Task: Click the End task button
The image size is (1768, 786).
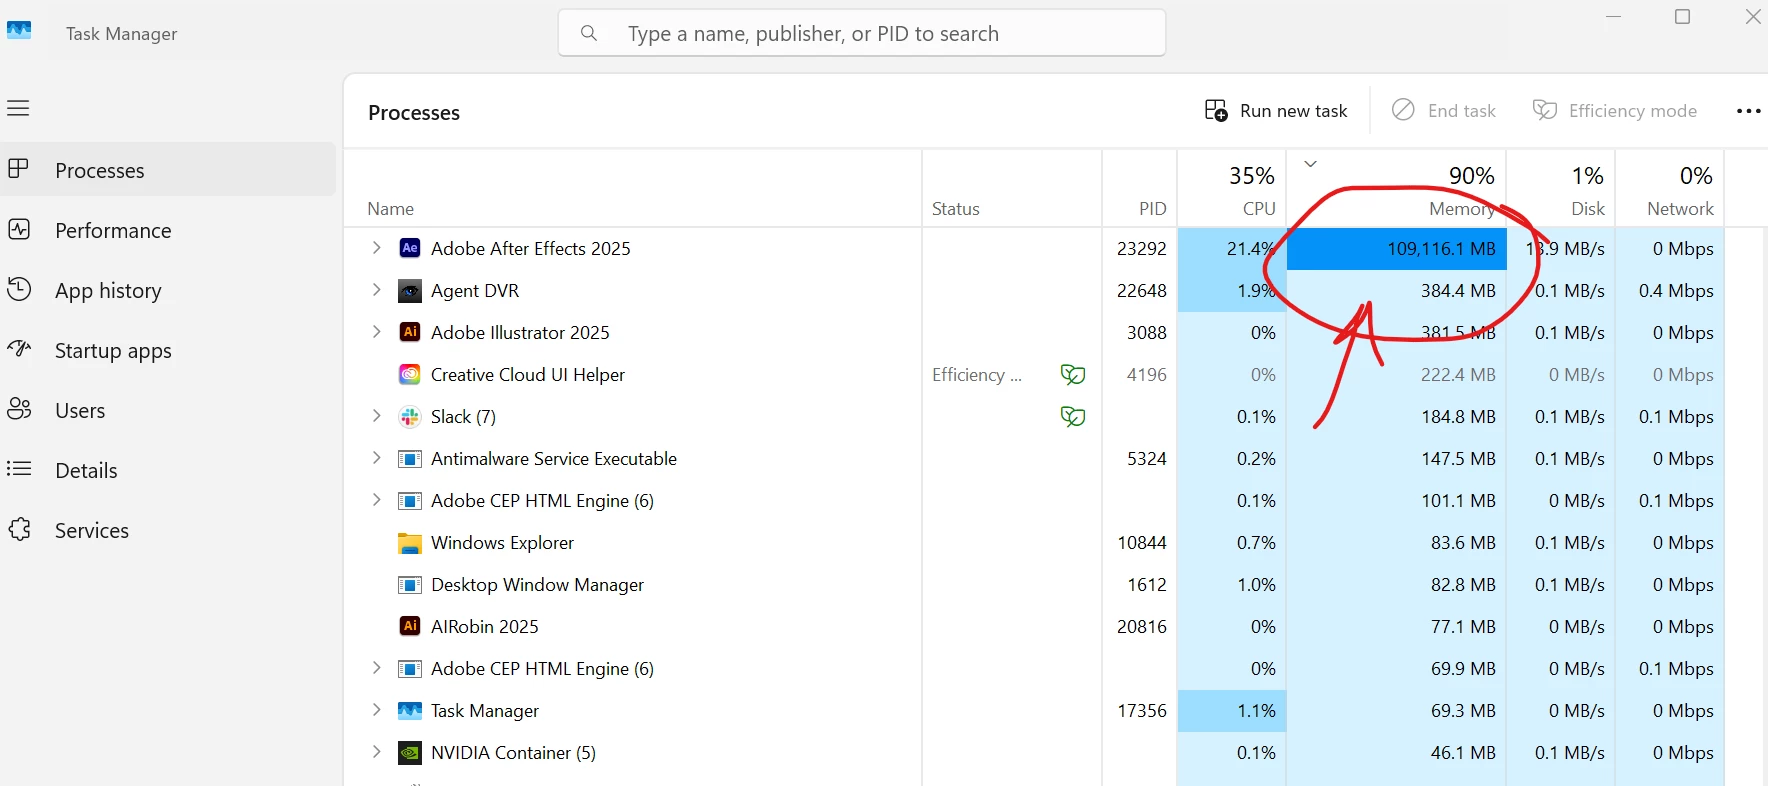Action: 1444,111
